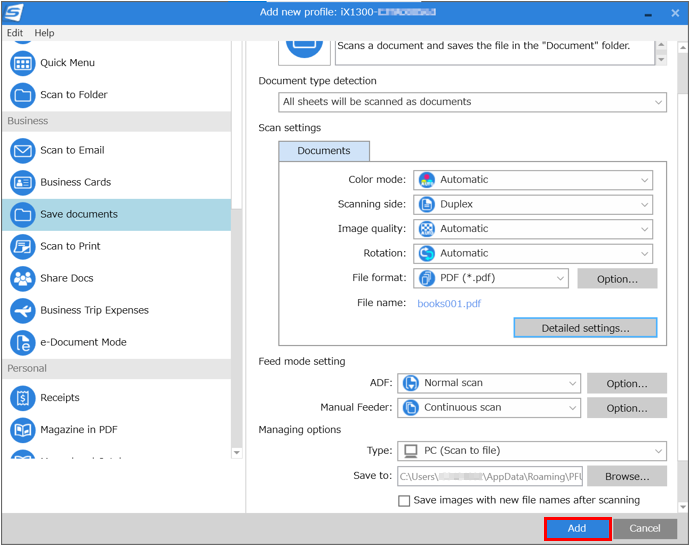Click the settings panel scroll up arrow

683,48
